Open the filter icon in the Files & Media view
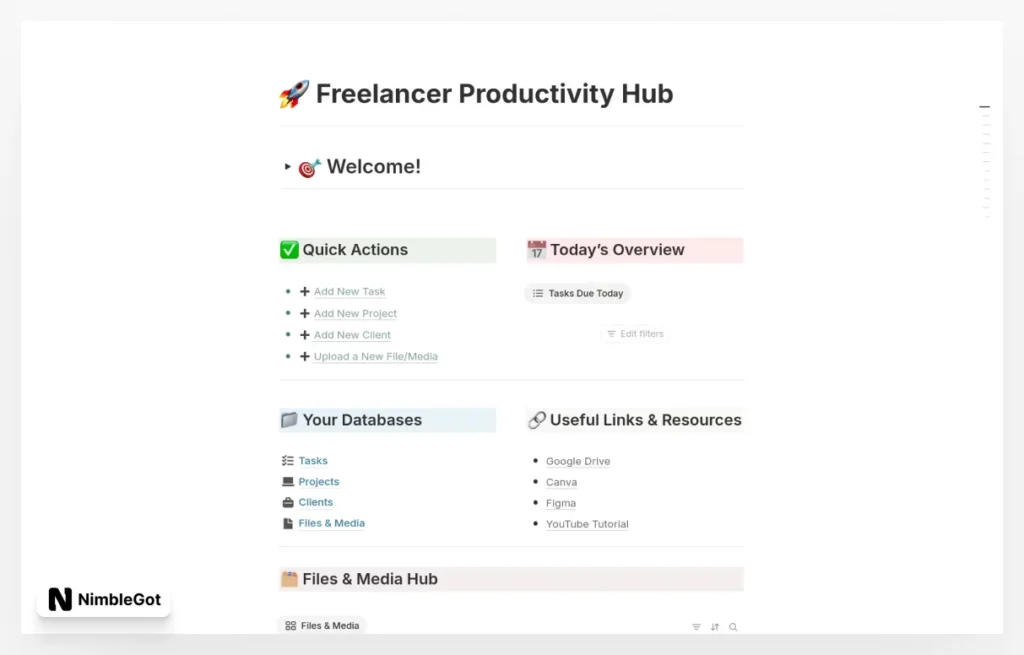 [x=695, y=627]
